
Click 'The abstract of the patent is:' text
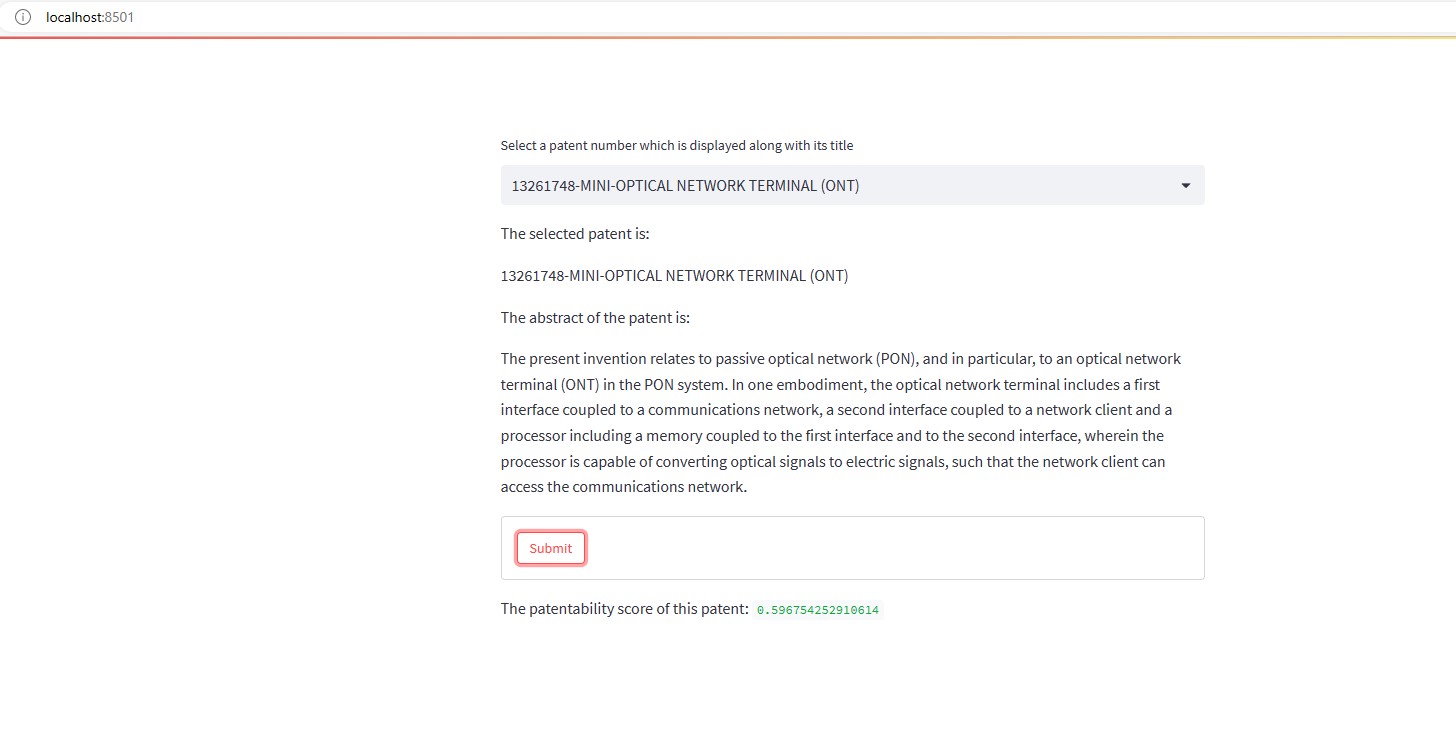click(x=595, y=318)
